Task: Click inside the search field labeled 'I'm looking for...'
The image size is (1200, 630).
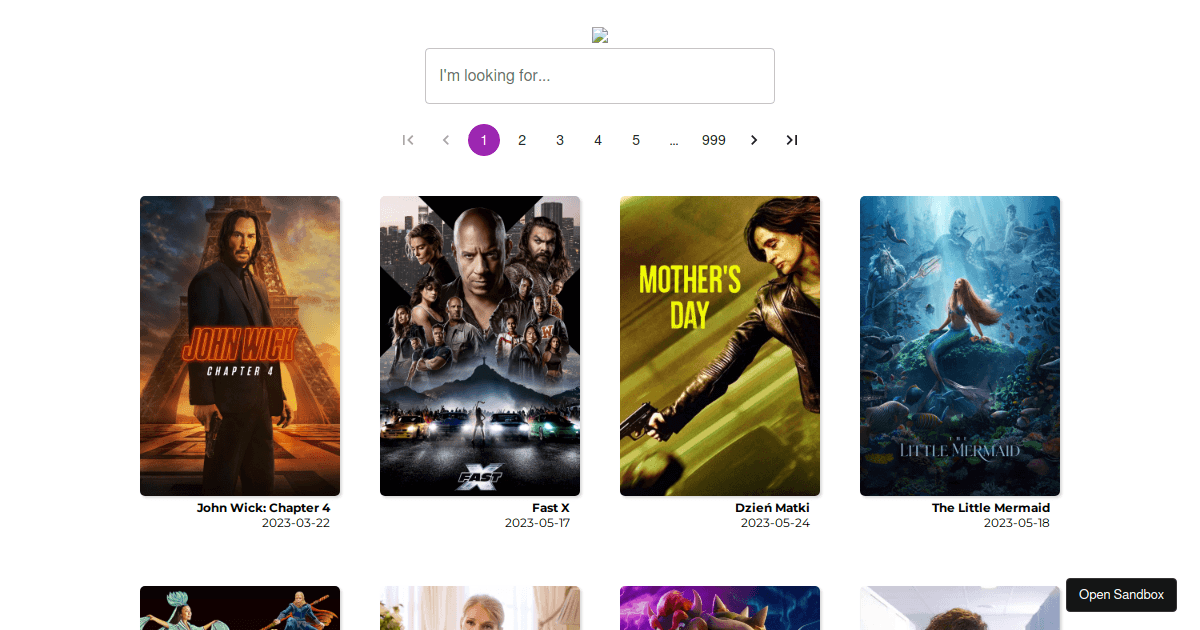Action: click(600, 76)
